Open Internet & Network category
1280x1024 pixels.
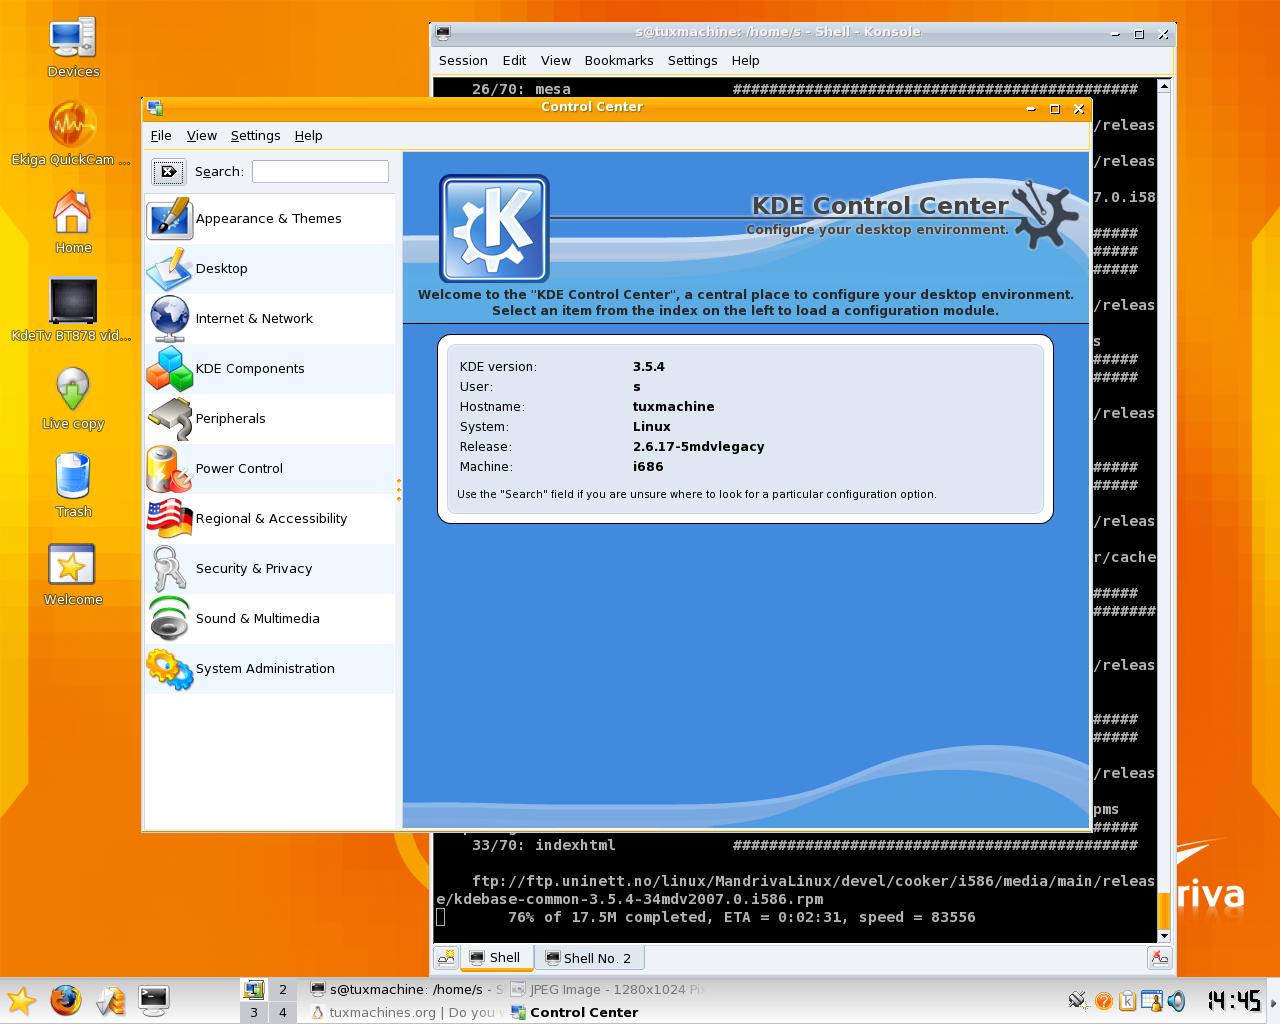coord(270,319)
